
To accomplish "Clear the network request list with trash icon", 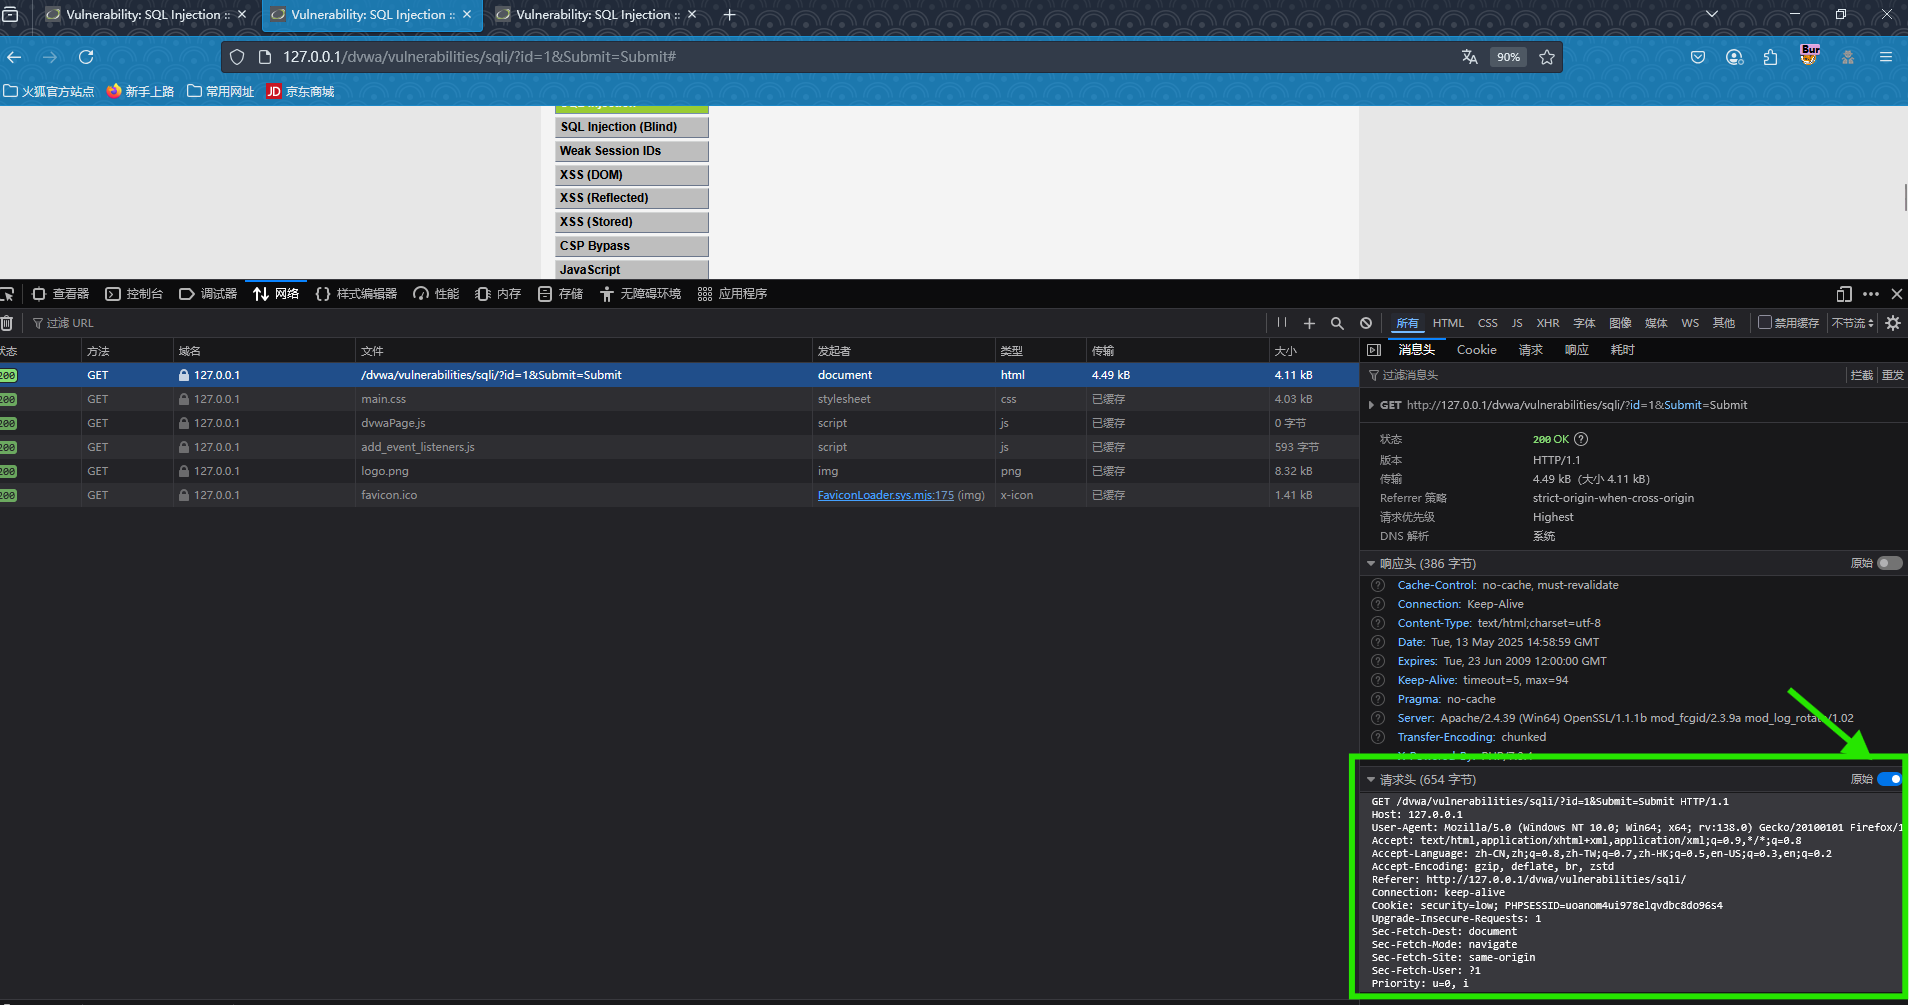I will click(7, 323).
